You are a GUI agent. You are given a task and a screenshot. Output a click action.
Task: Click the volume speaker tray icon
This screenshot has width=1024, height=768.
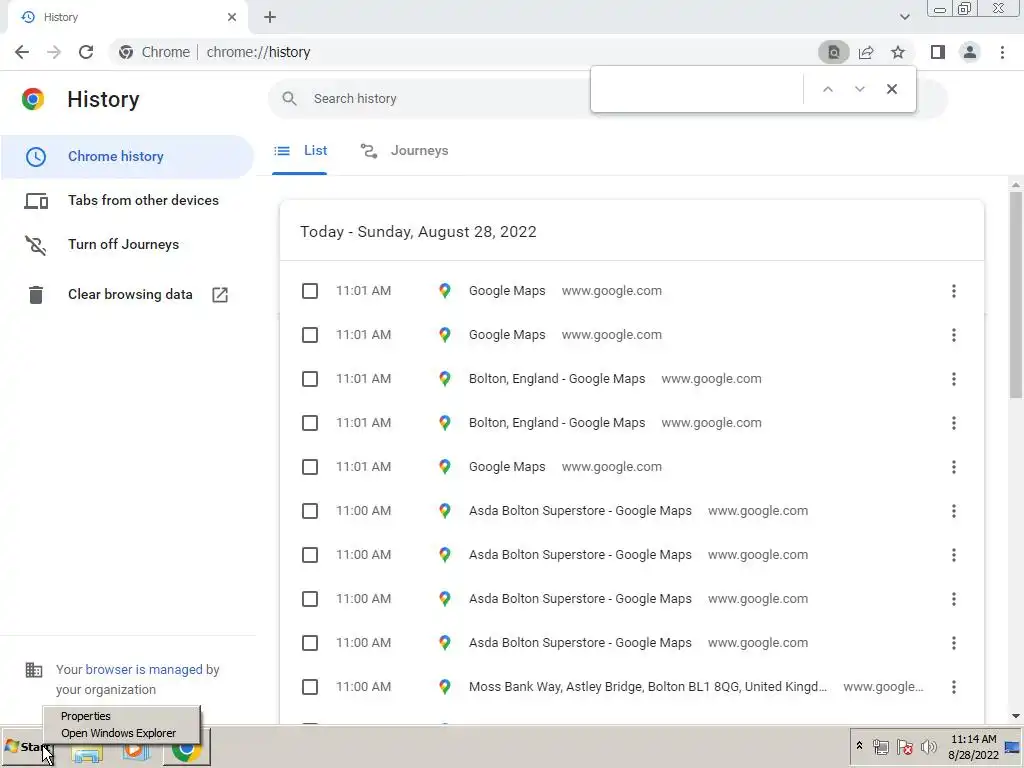928,747
